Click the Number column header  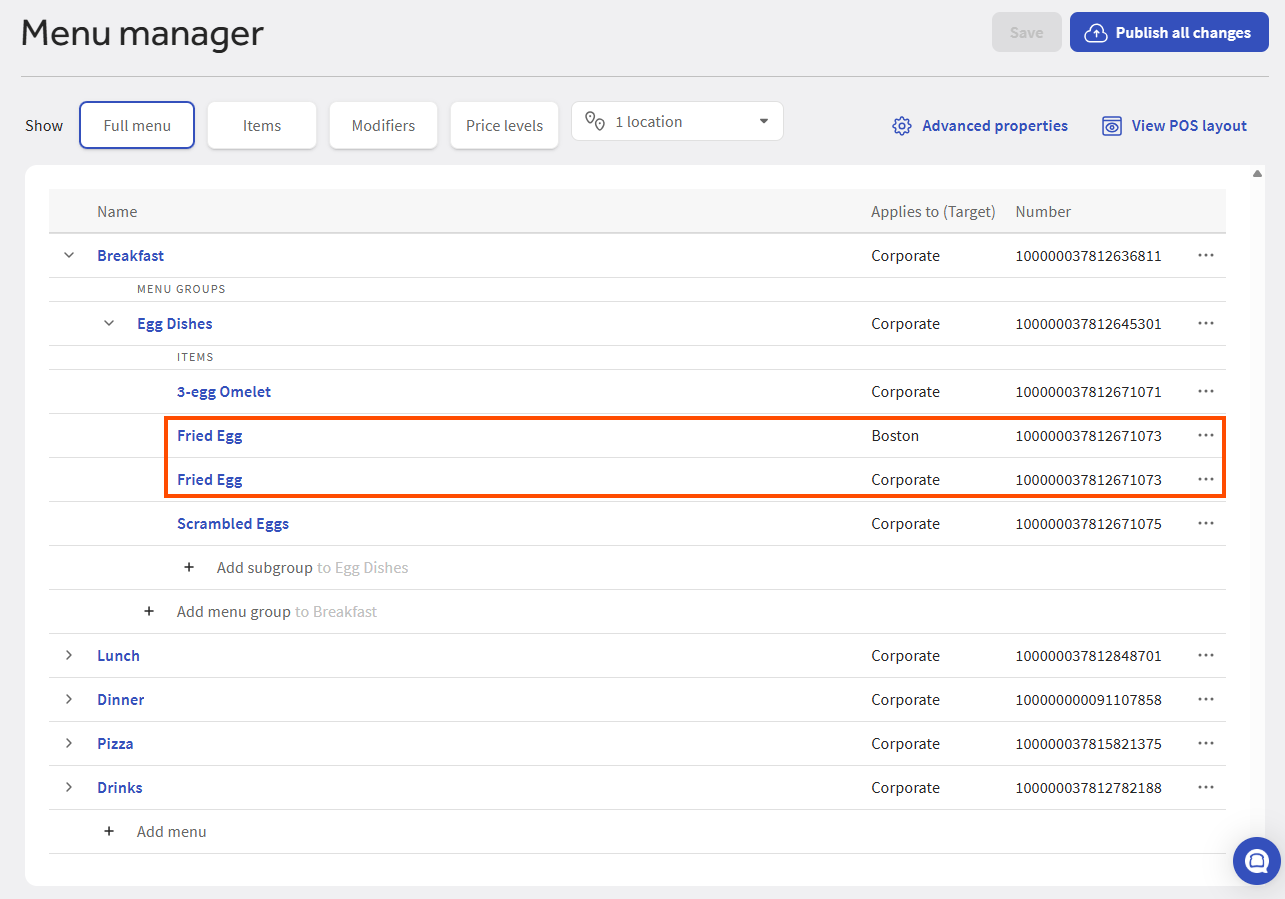(1043, 212)
